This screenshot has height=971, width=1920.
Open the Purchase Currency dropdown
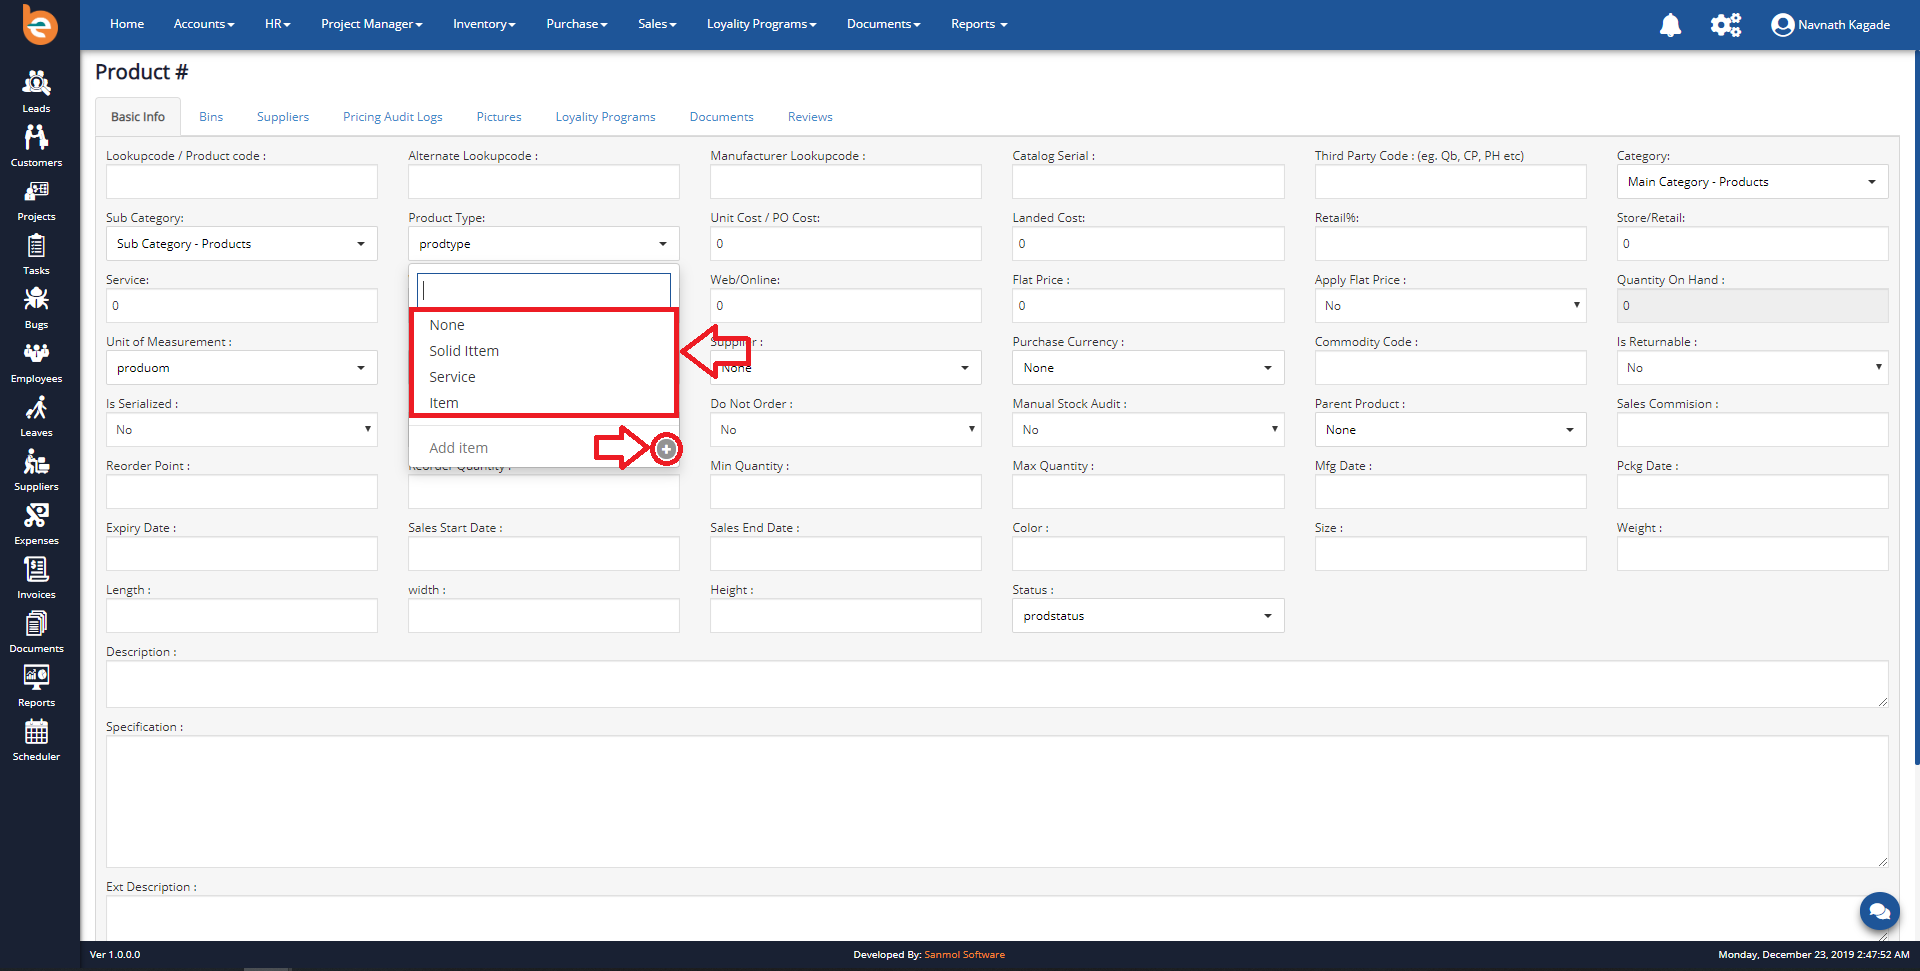click(x=1148, y=368)
